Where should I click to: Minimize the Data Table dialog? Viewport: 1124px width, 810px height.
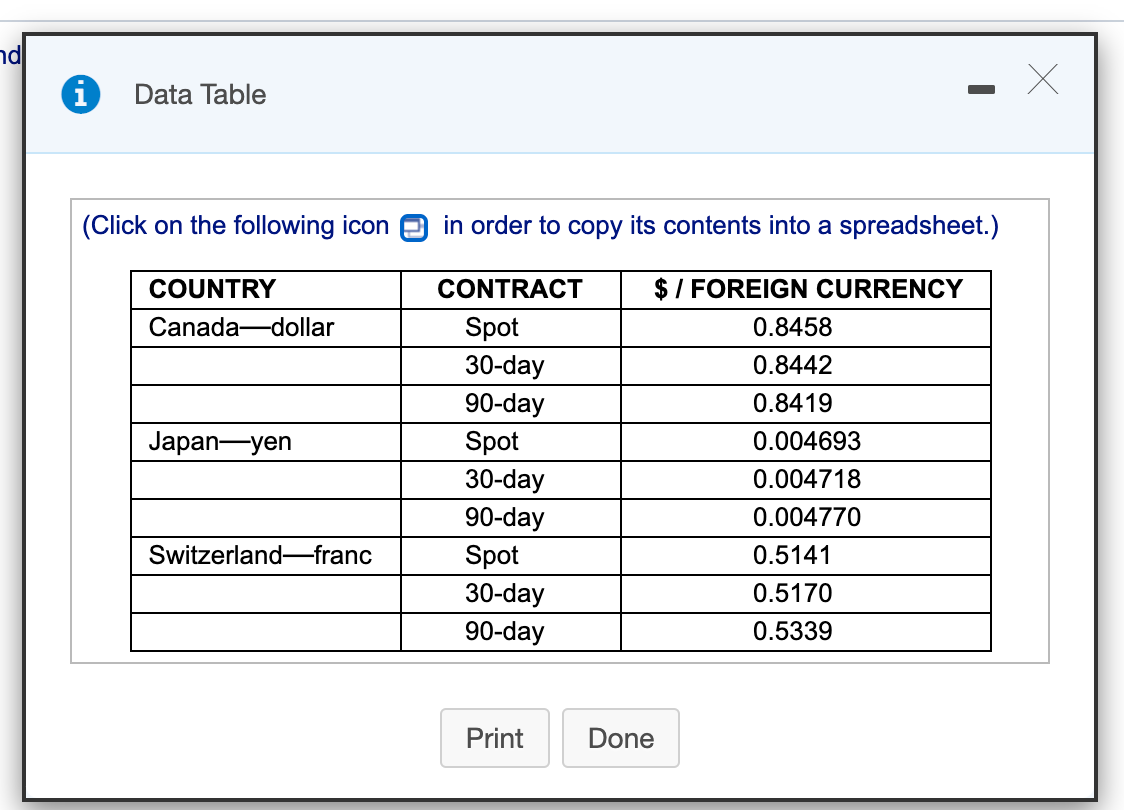981,90
